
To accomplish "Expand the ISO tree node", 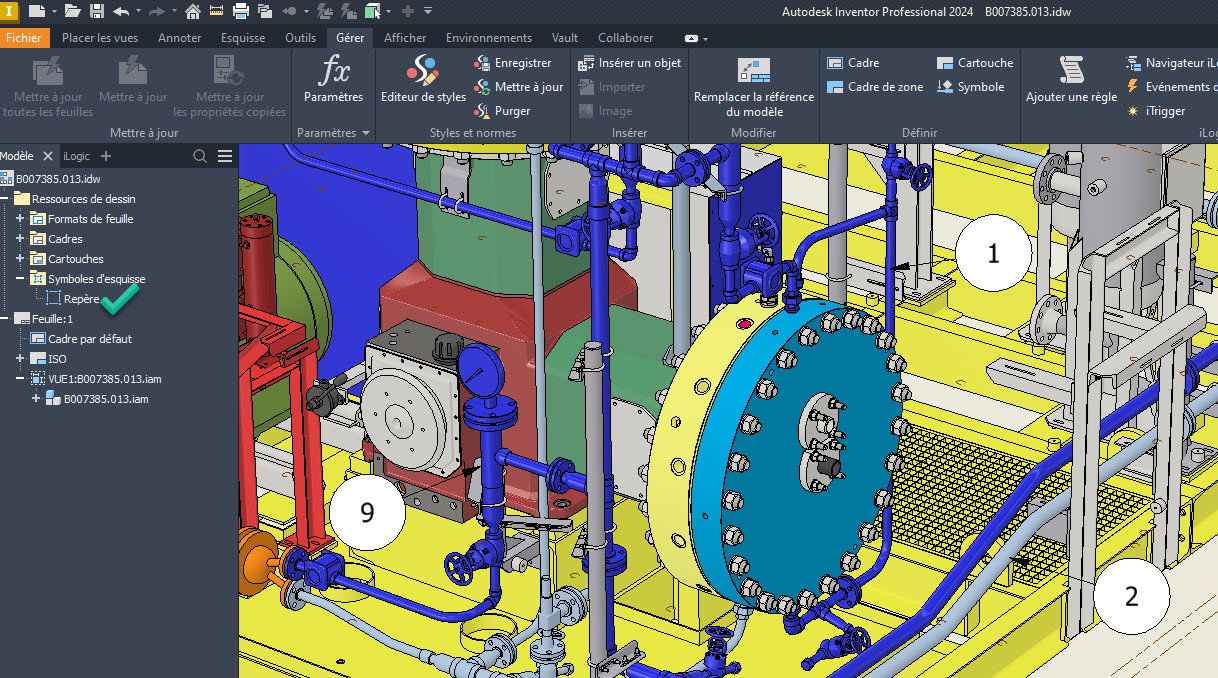I will tap(20, 359).
